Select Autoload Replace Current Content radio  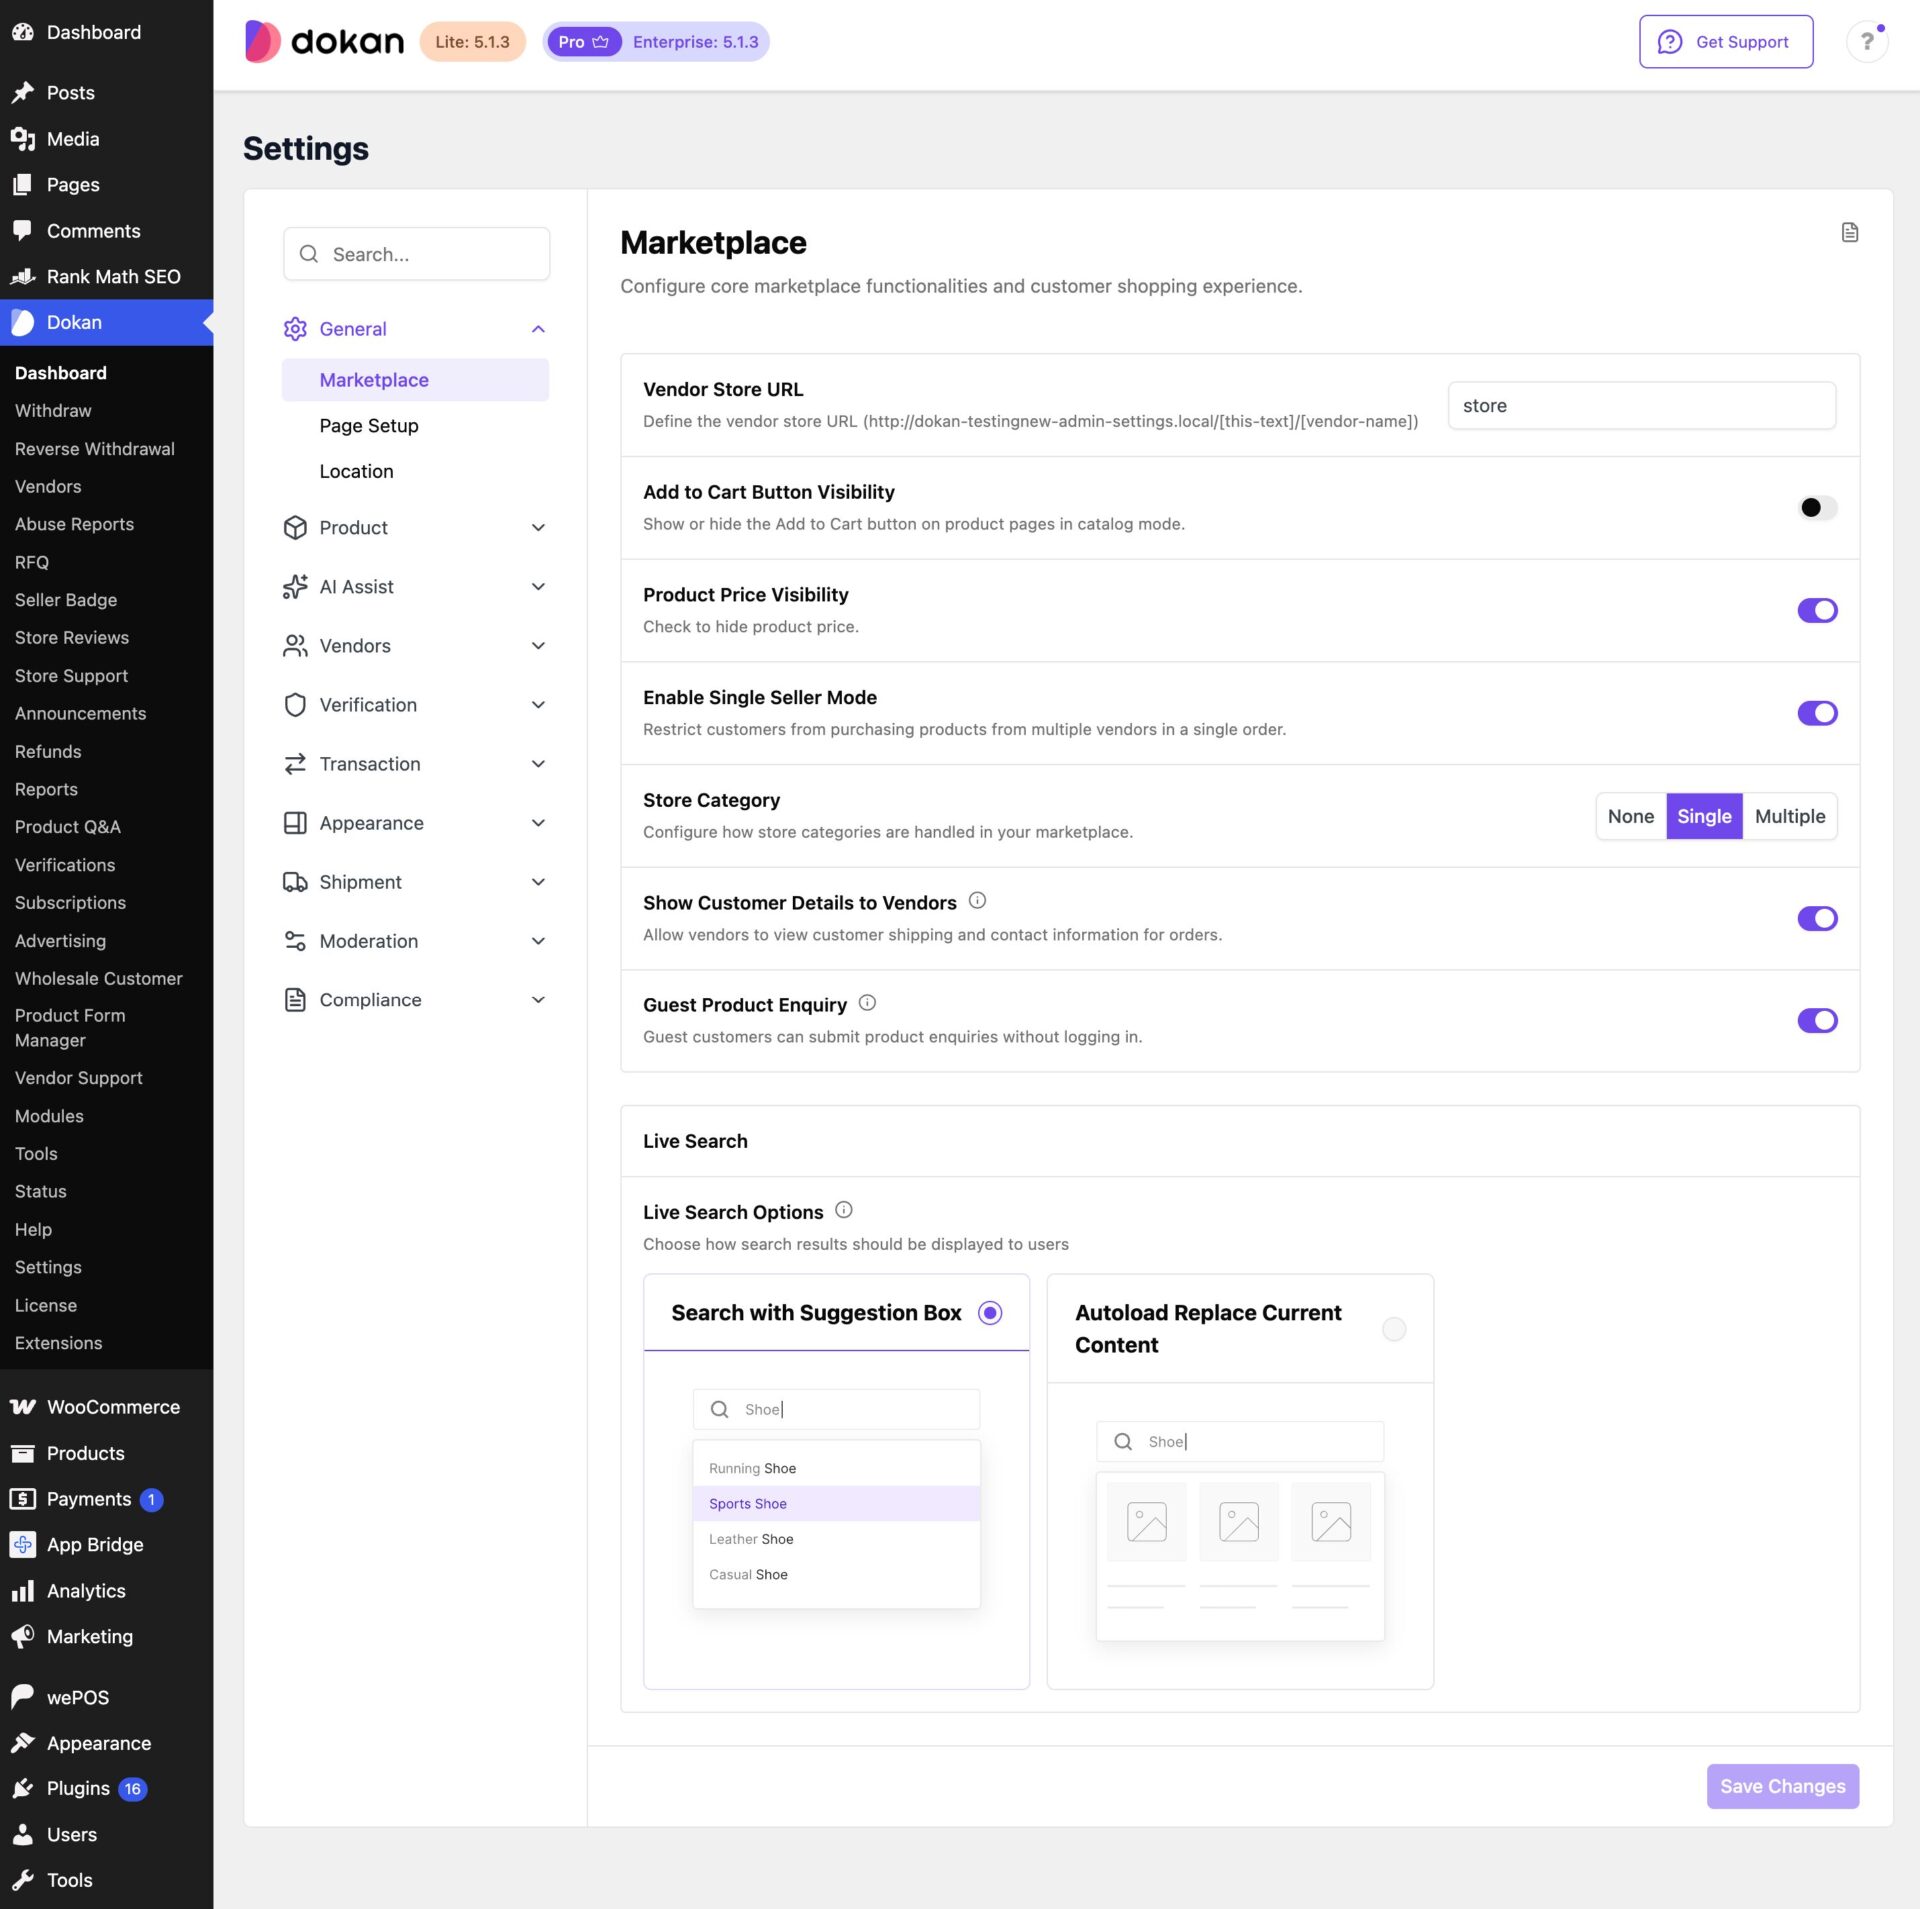[1394, 1329]
